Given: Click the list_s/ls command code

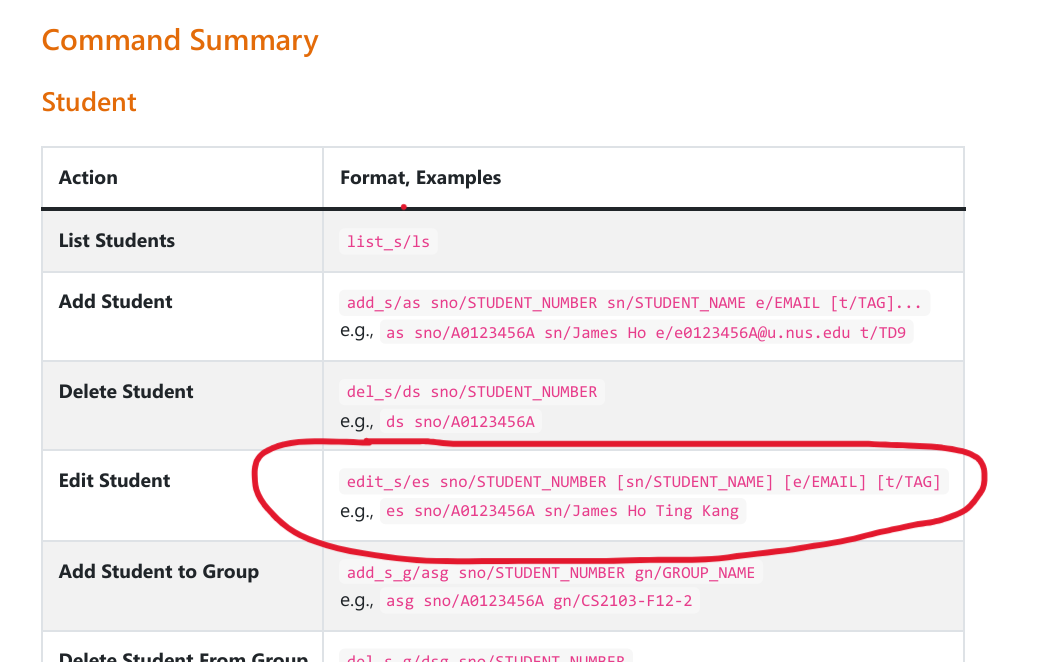Looking at the screenshot, I should [x=388, y=241].
